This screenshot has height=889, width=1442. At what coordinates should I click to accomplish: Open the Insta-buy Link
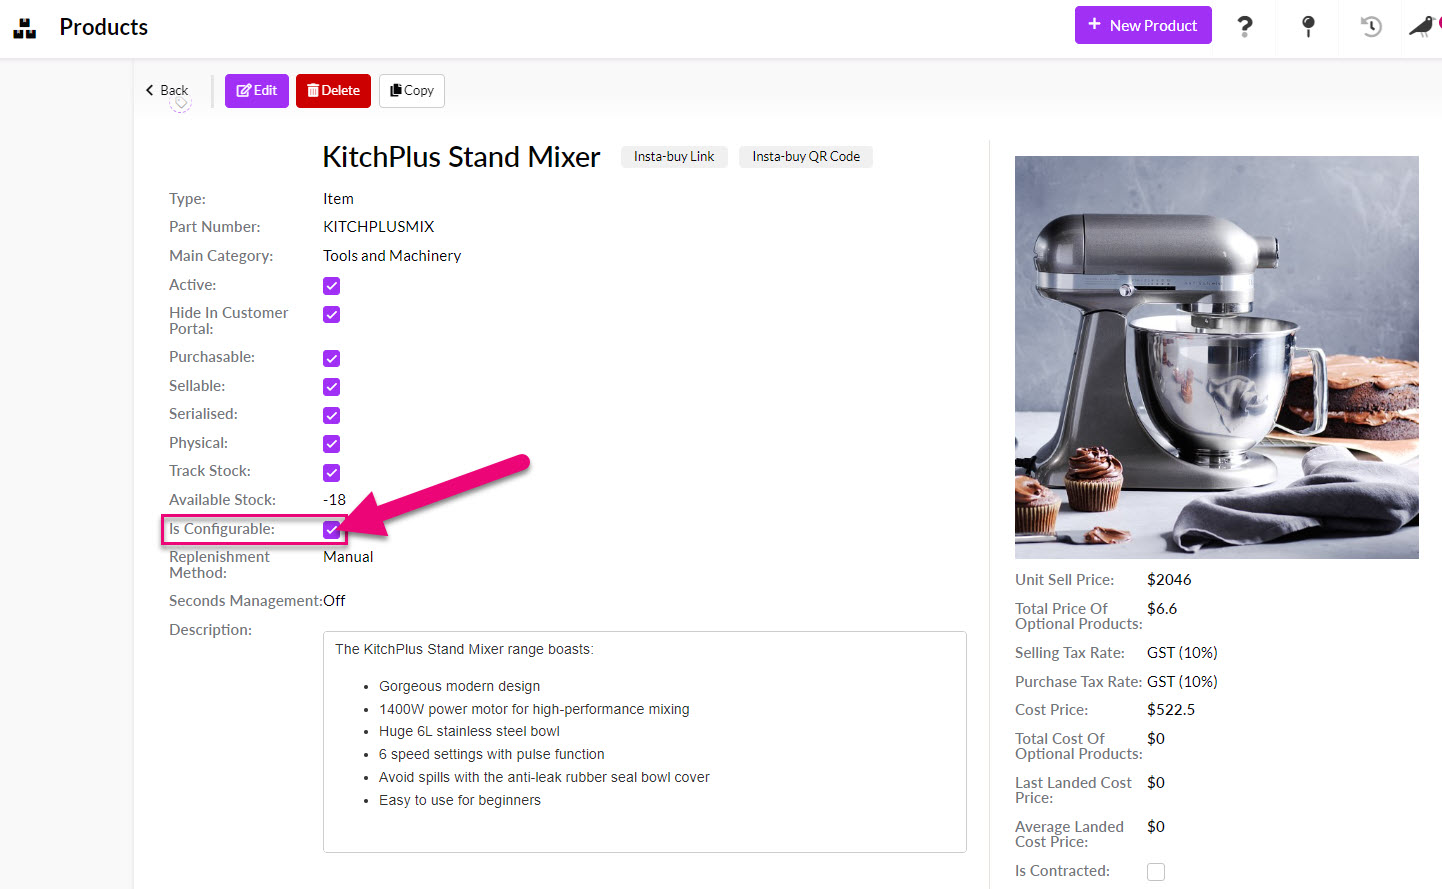(674, 156)
